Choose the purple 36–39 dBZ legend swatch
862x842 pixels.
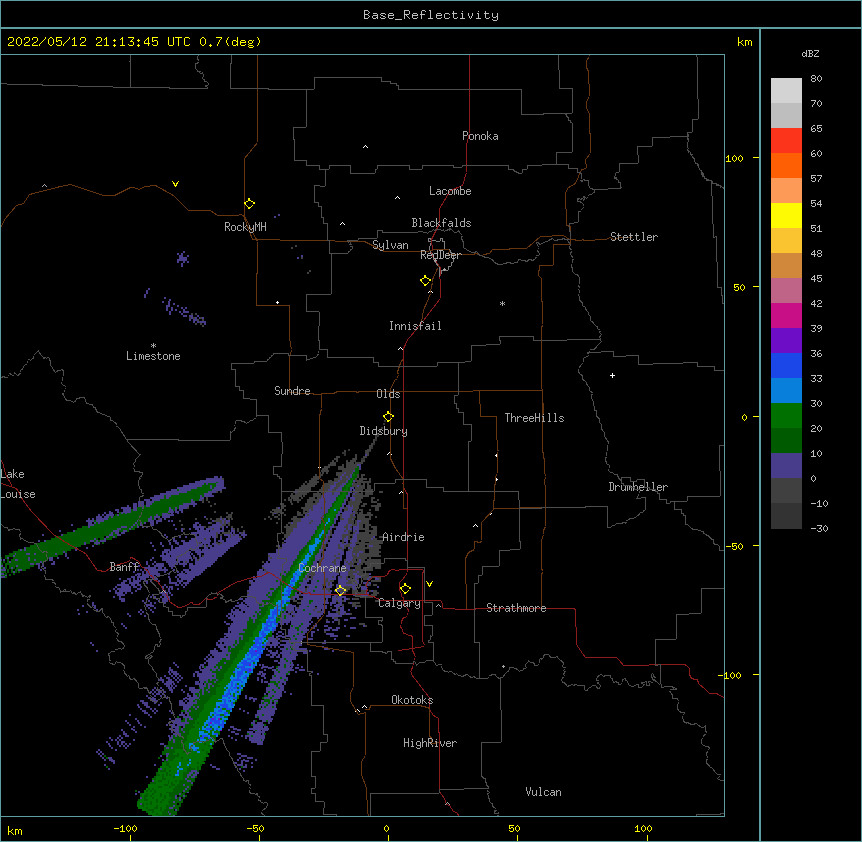786,340
